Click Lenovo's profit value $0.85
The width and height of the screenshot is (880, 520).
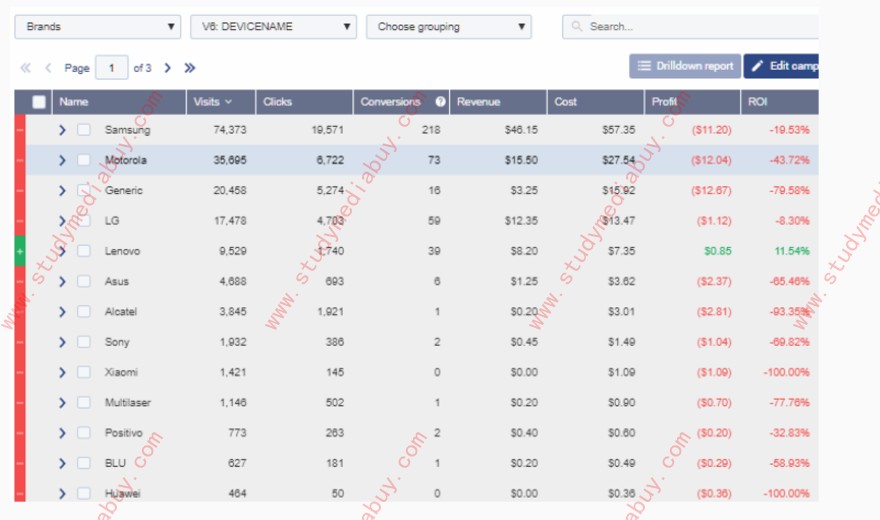pos(718,251)
